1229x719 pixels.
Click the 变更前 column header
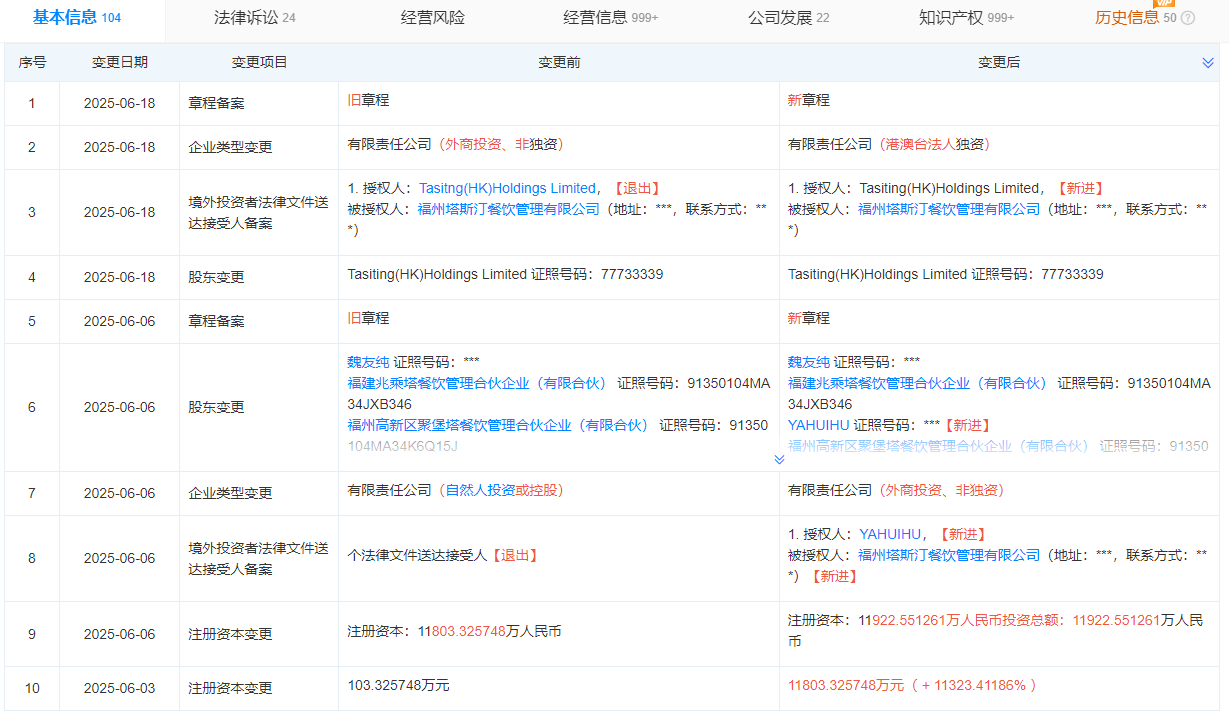point(559,62)
